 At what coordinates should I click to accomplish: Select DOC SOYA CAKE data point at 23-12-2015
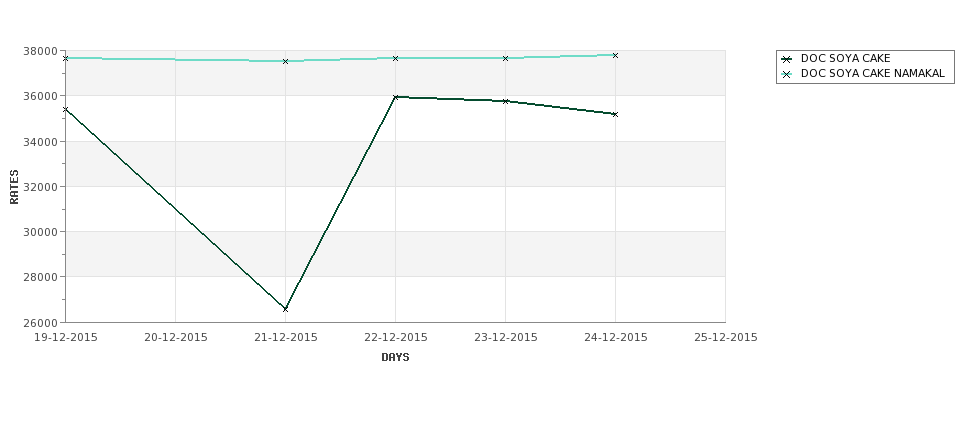pyautogui.click(x=506, y=101)
